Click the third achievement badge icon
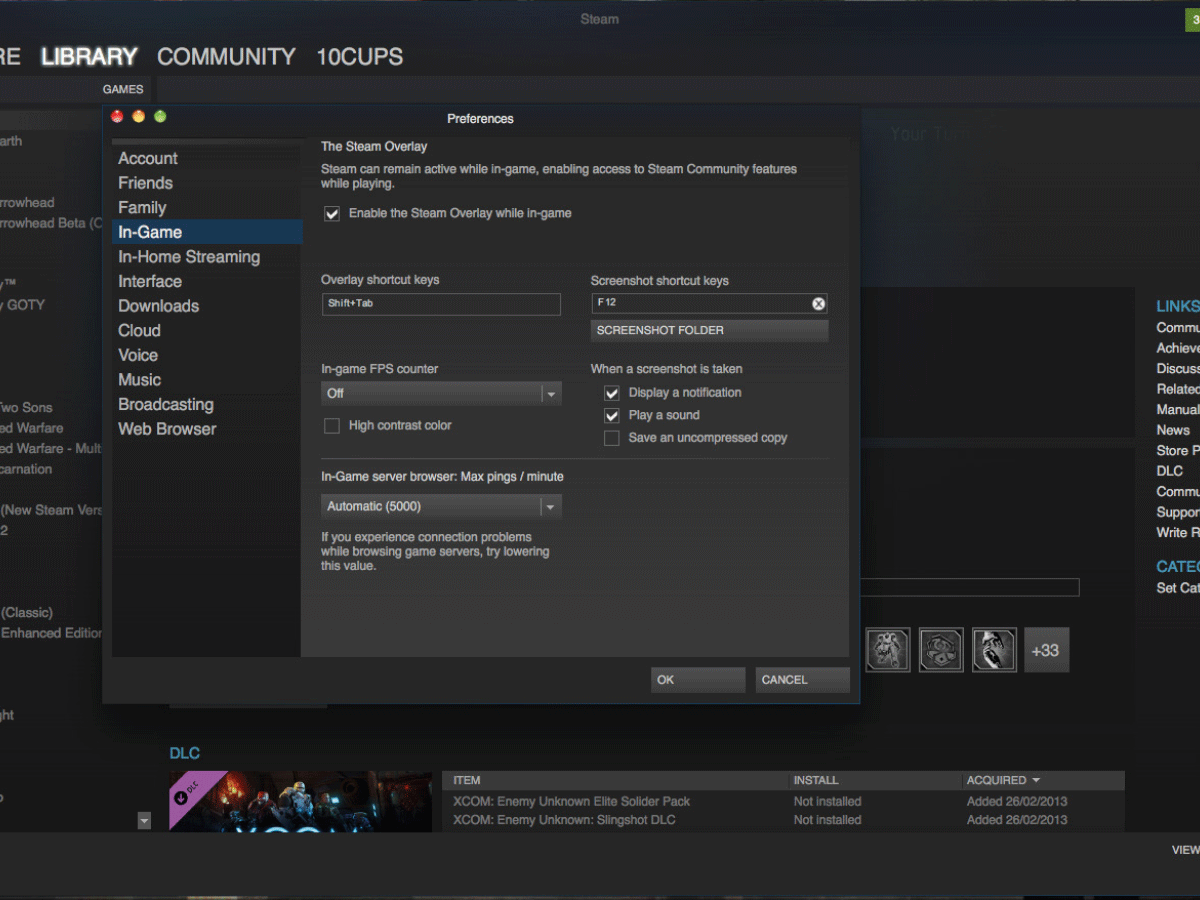The image size is (1200, 900). click(x=994, y=650)
